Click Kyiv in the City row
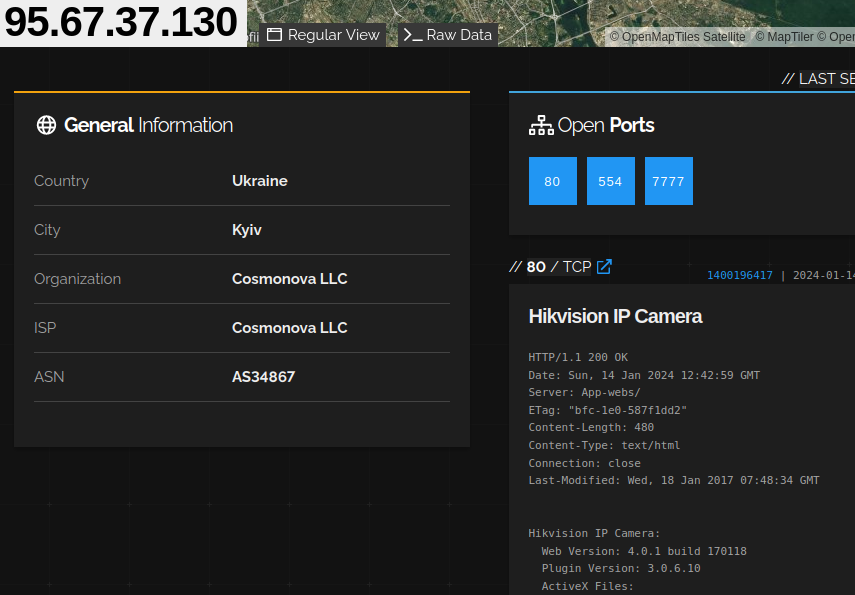The image size is (855, 595). tap(247, 230)
